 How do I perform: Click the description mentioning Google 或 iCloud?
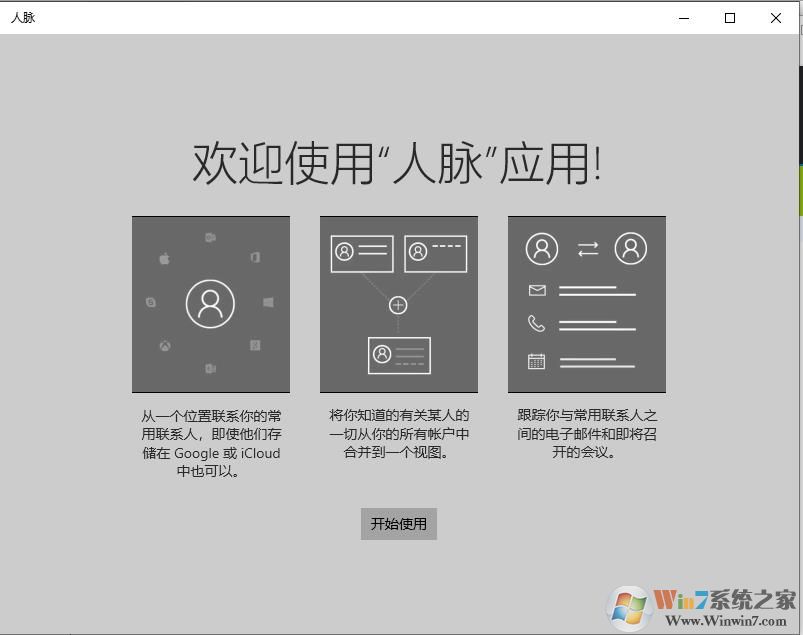pos(211,443)
